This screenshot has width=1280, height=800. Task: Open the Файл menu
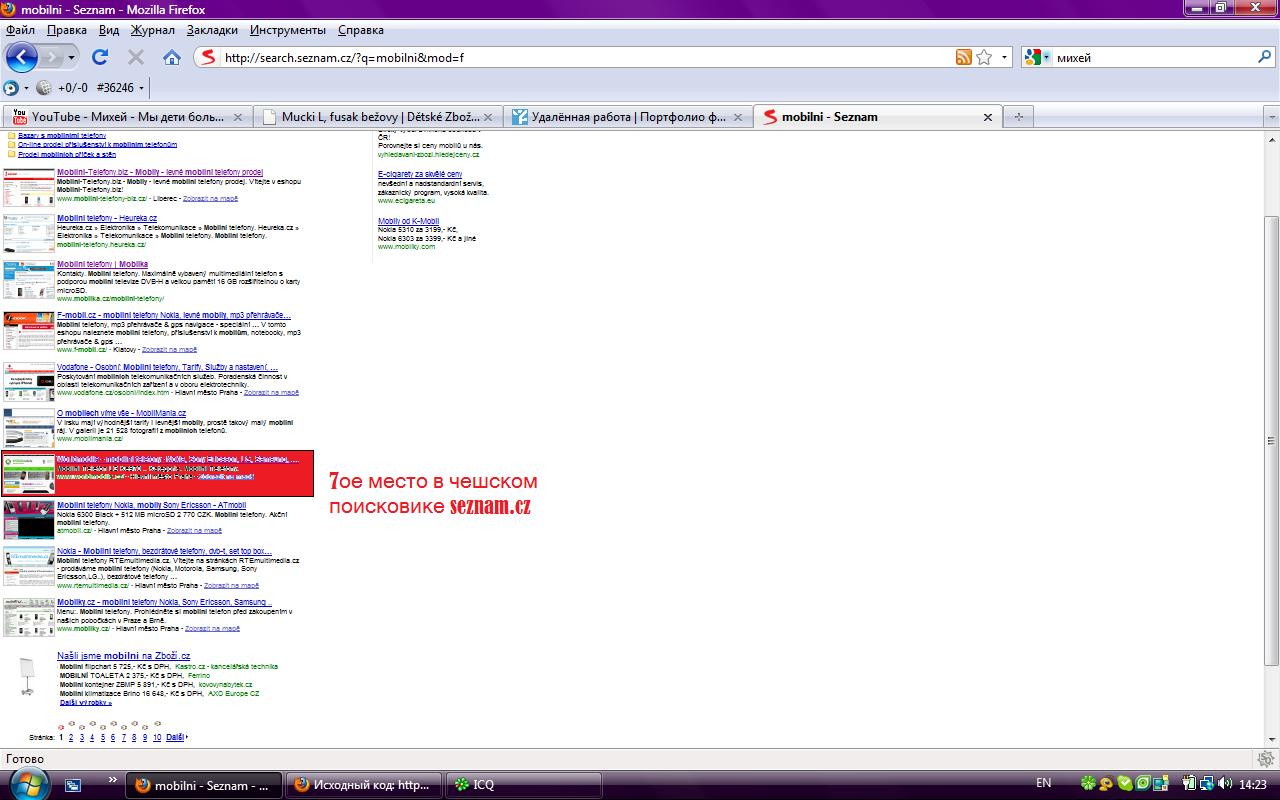(x=20, y=30)
